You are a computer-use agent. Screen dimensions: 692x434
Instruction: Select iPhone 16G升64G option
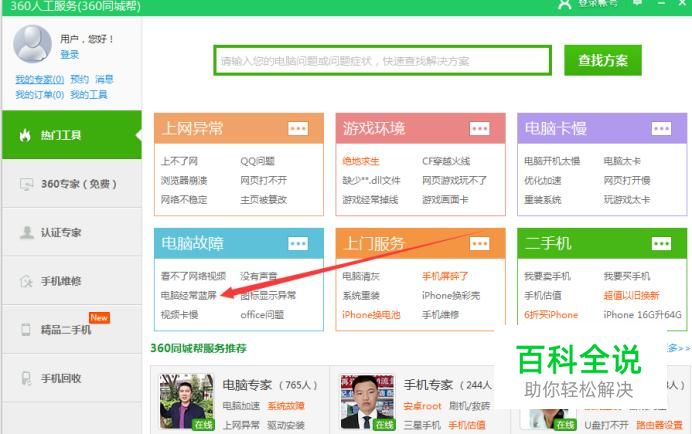643,315
